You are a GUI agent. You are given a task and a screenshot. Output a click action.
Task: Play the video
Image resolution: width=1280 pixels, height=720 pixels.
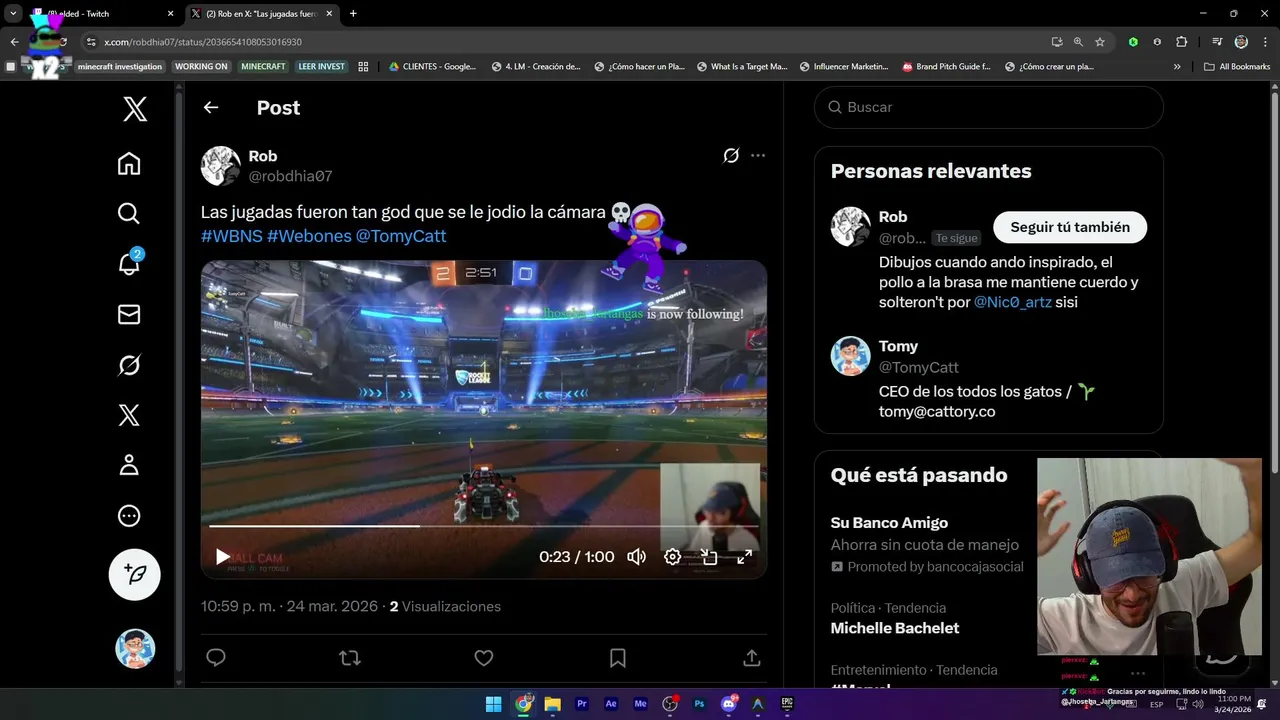point(223,557)
